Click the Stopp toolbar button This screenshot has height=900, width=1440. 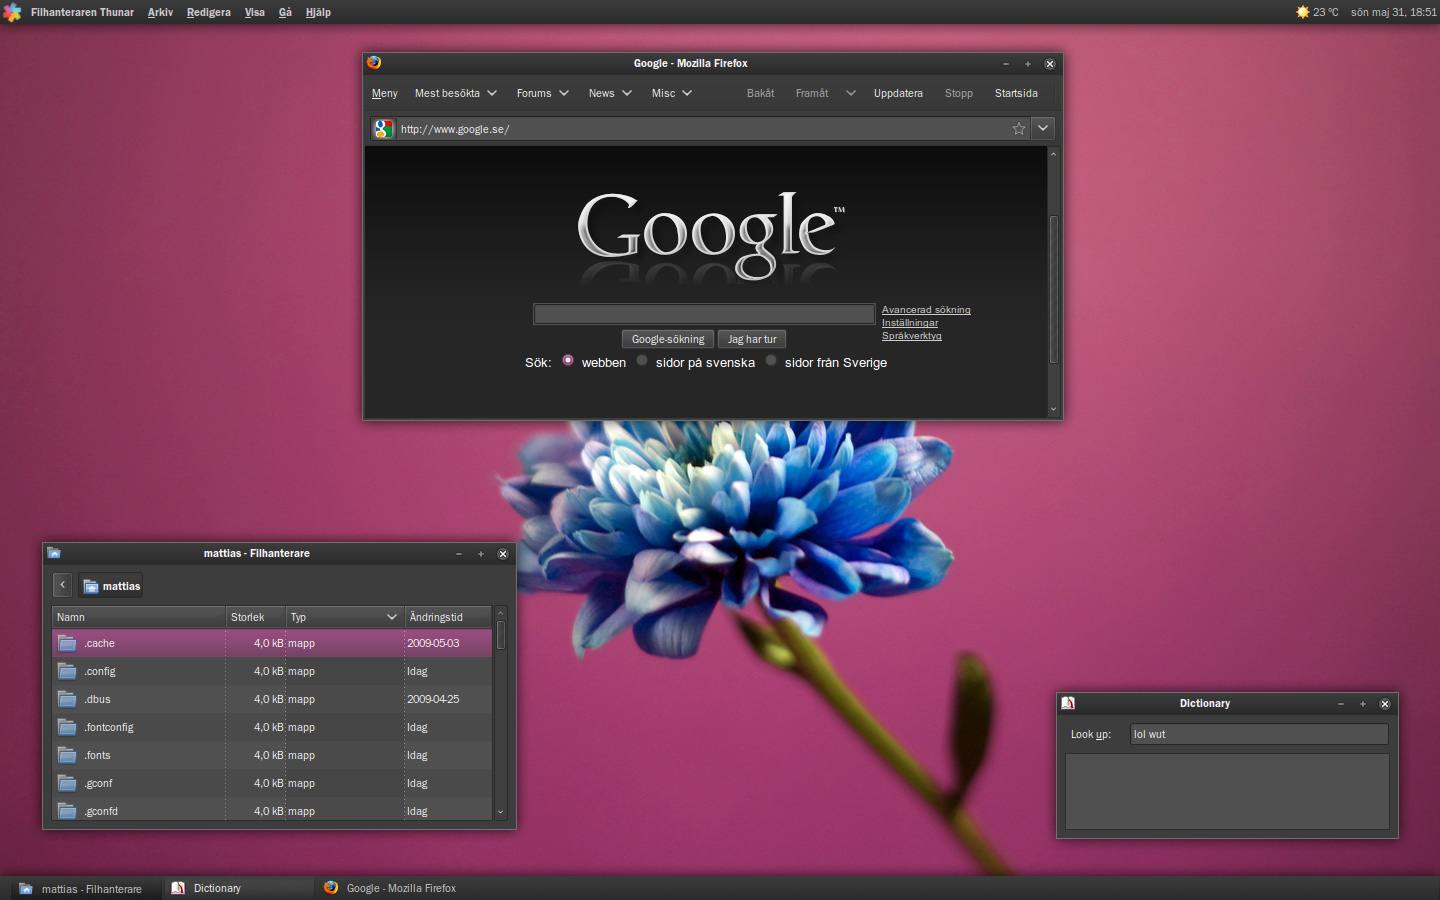pyautogui.click(x=959, y=93)
